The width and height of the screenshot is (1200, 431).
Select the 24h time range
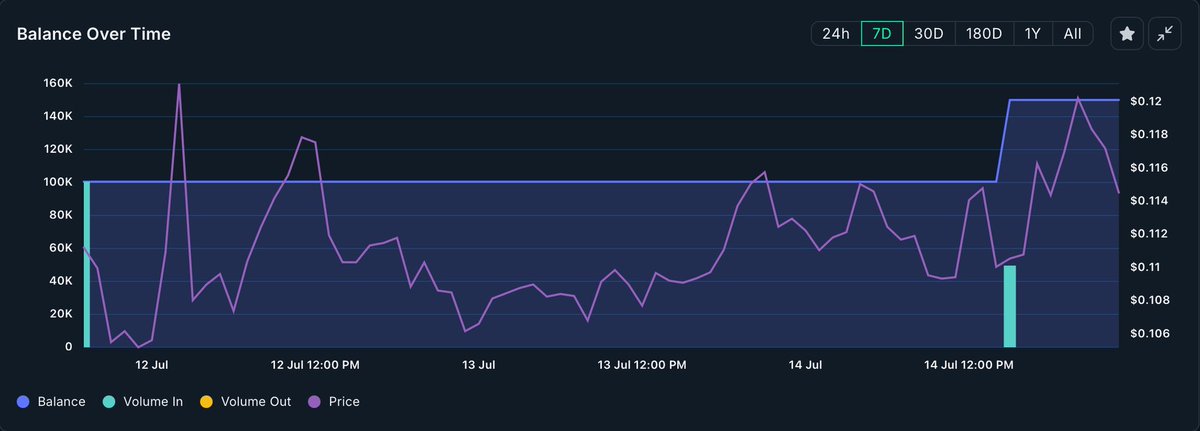tap(836, 34)
